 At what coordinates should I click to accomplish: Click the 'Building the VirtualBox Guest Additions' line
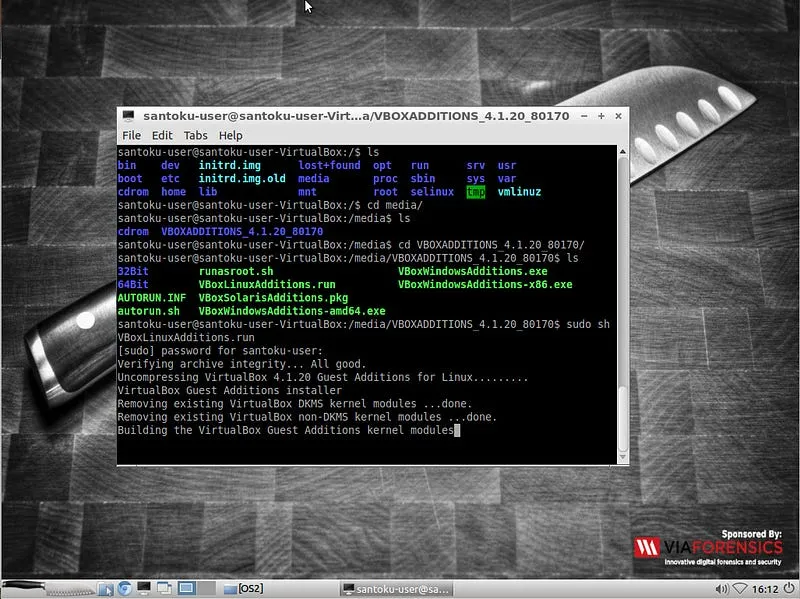tap(286, 430)
